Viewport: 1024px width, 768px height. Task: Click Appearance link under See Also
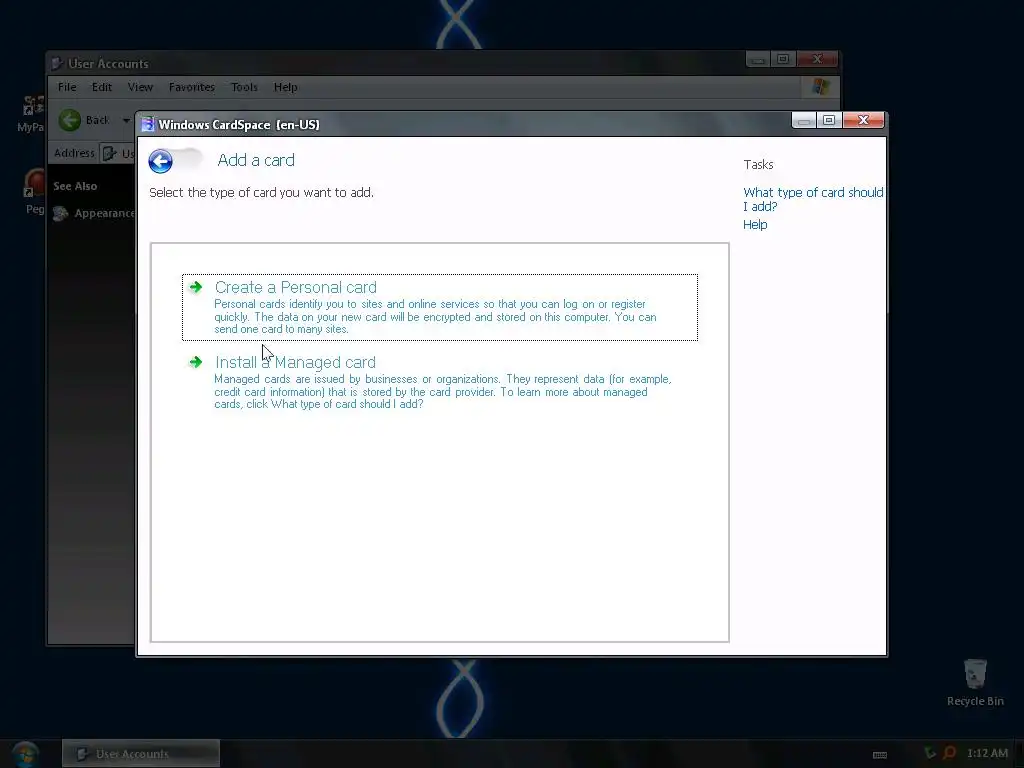tap(104, 213)
